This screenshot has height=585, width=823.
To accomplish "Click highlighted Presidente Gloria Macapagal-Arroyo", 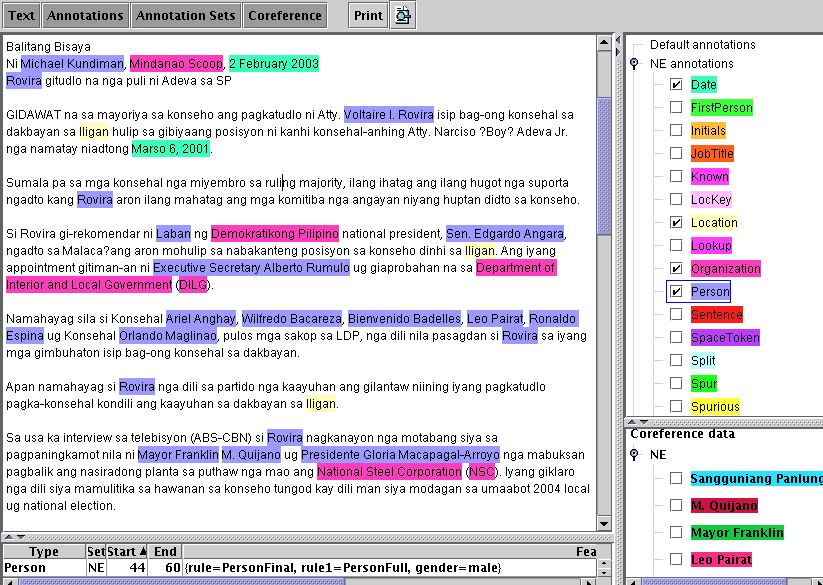I will 400,455.
